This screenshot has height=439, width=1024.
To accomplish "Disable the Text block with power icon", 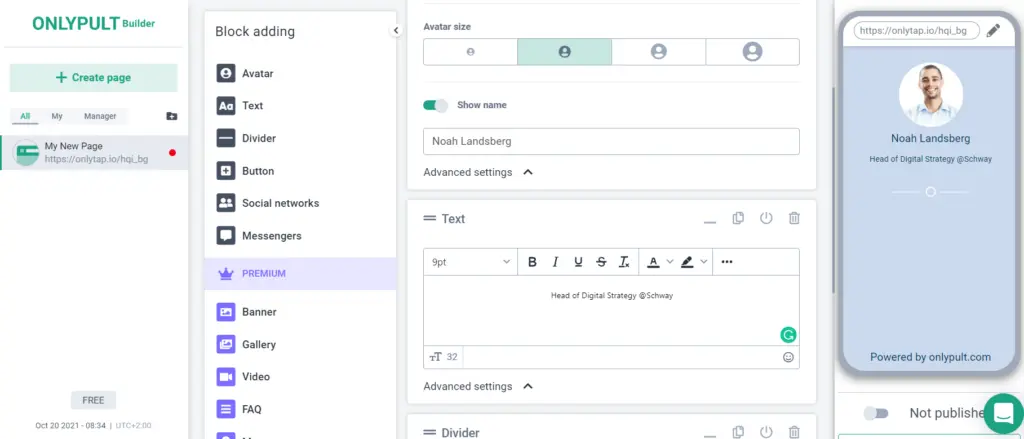I will click(x=766, y=218).
